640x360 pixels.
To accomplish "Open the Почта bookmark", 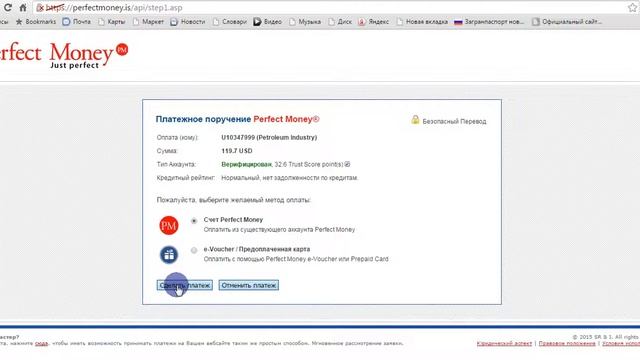I will tap(77, 22).
